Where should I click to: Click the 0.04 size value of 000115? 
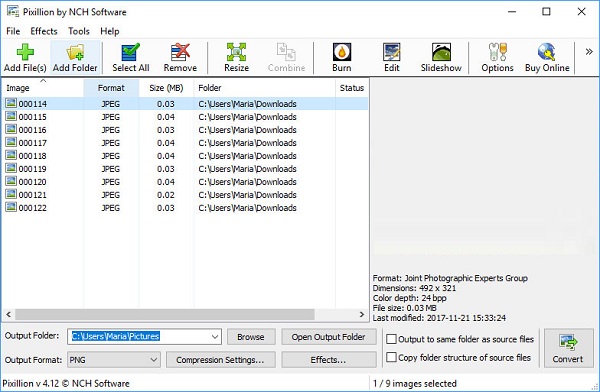pyautogui.click(x=166, y=117)
